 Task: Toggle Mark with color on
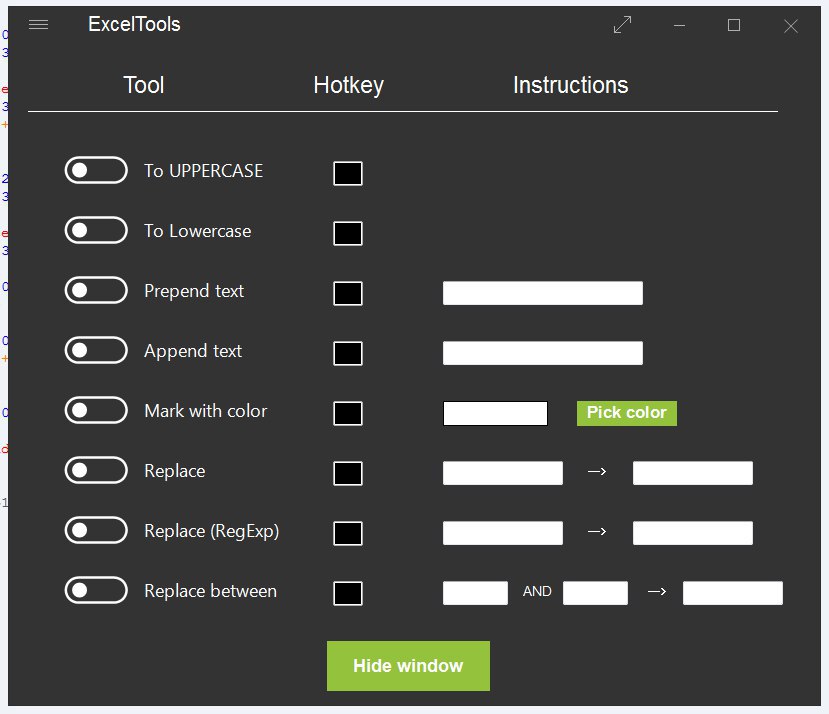(96, 410)
